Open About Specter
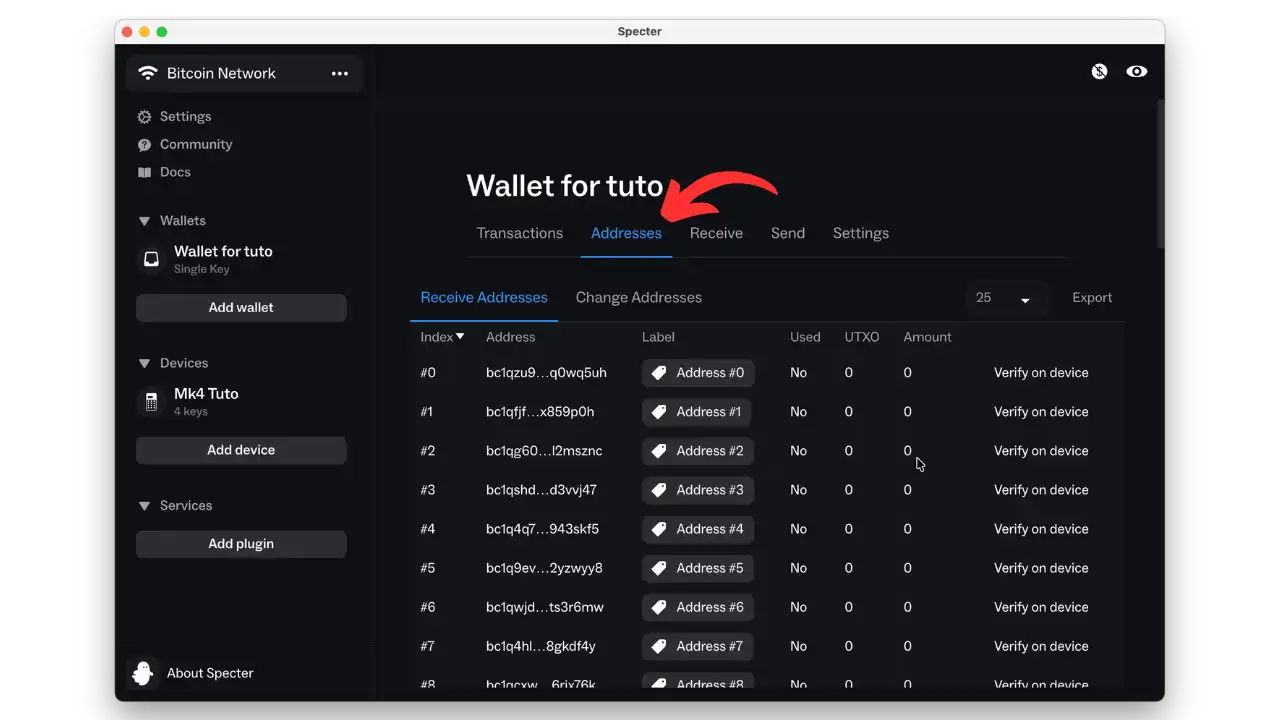The image size is (1280, 720). pyautogui.click(x=210, y=673)
